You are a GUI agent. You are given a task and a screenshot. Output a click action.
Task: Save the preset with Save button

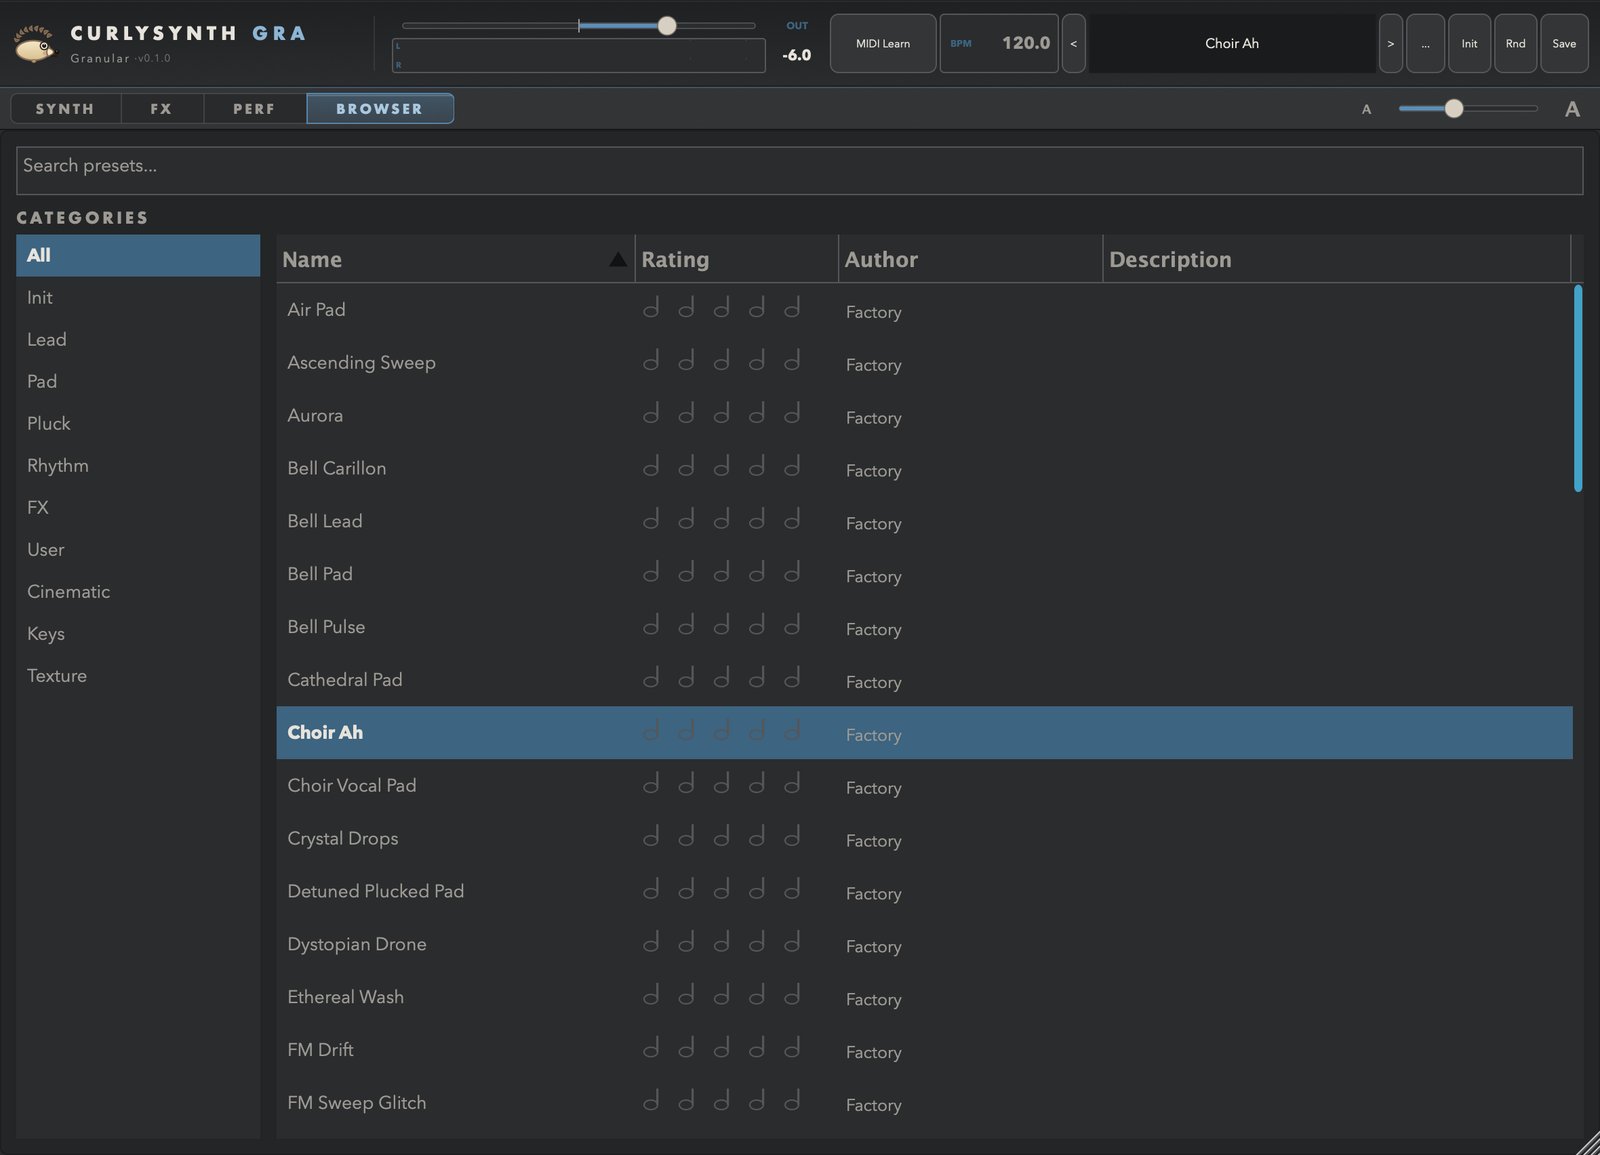pos(1564,43)
